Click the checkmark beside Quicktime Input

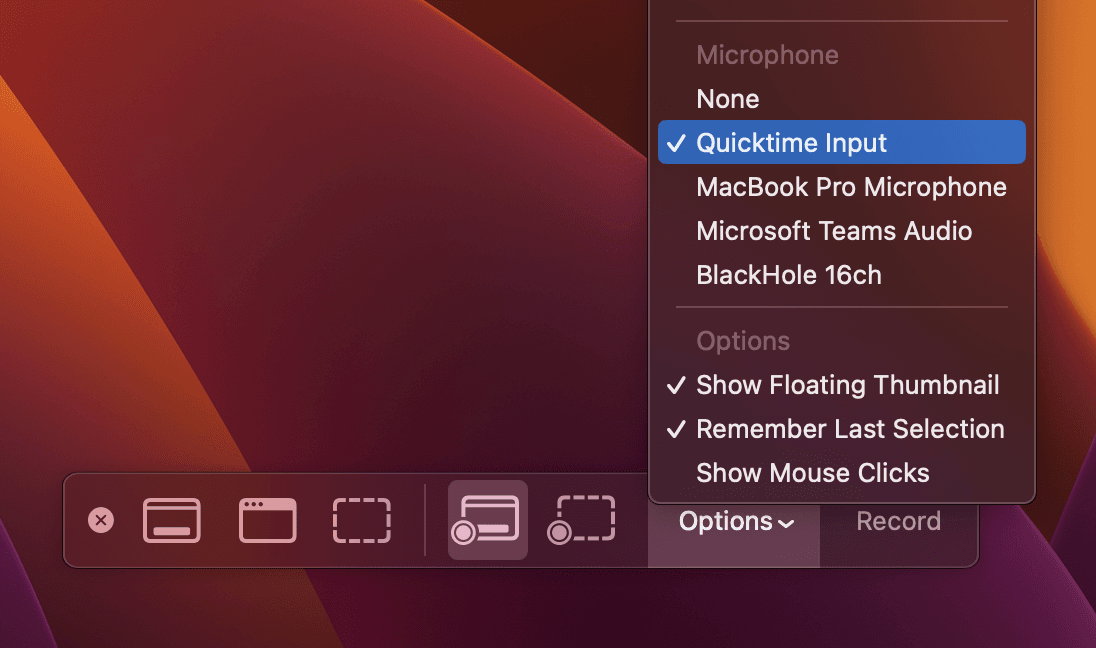(677, 142)
